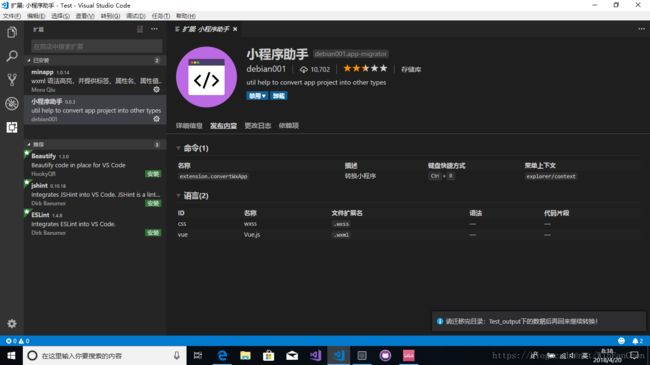The height and width of the screenshot is (365, 650).
Task: Open gear menu for minapp extension
Action: point(156,90)
